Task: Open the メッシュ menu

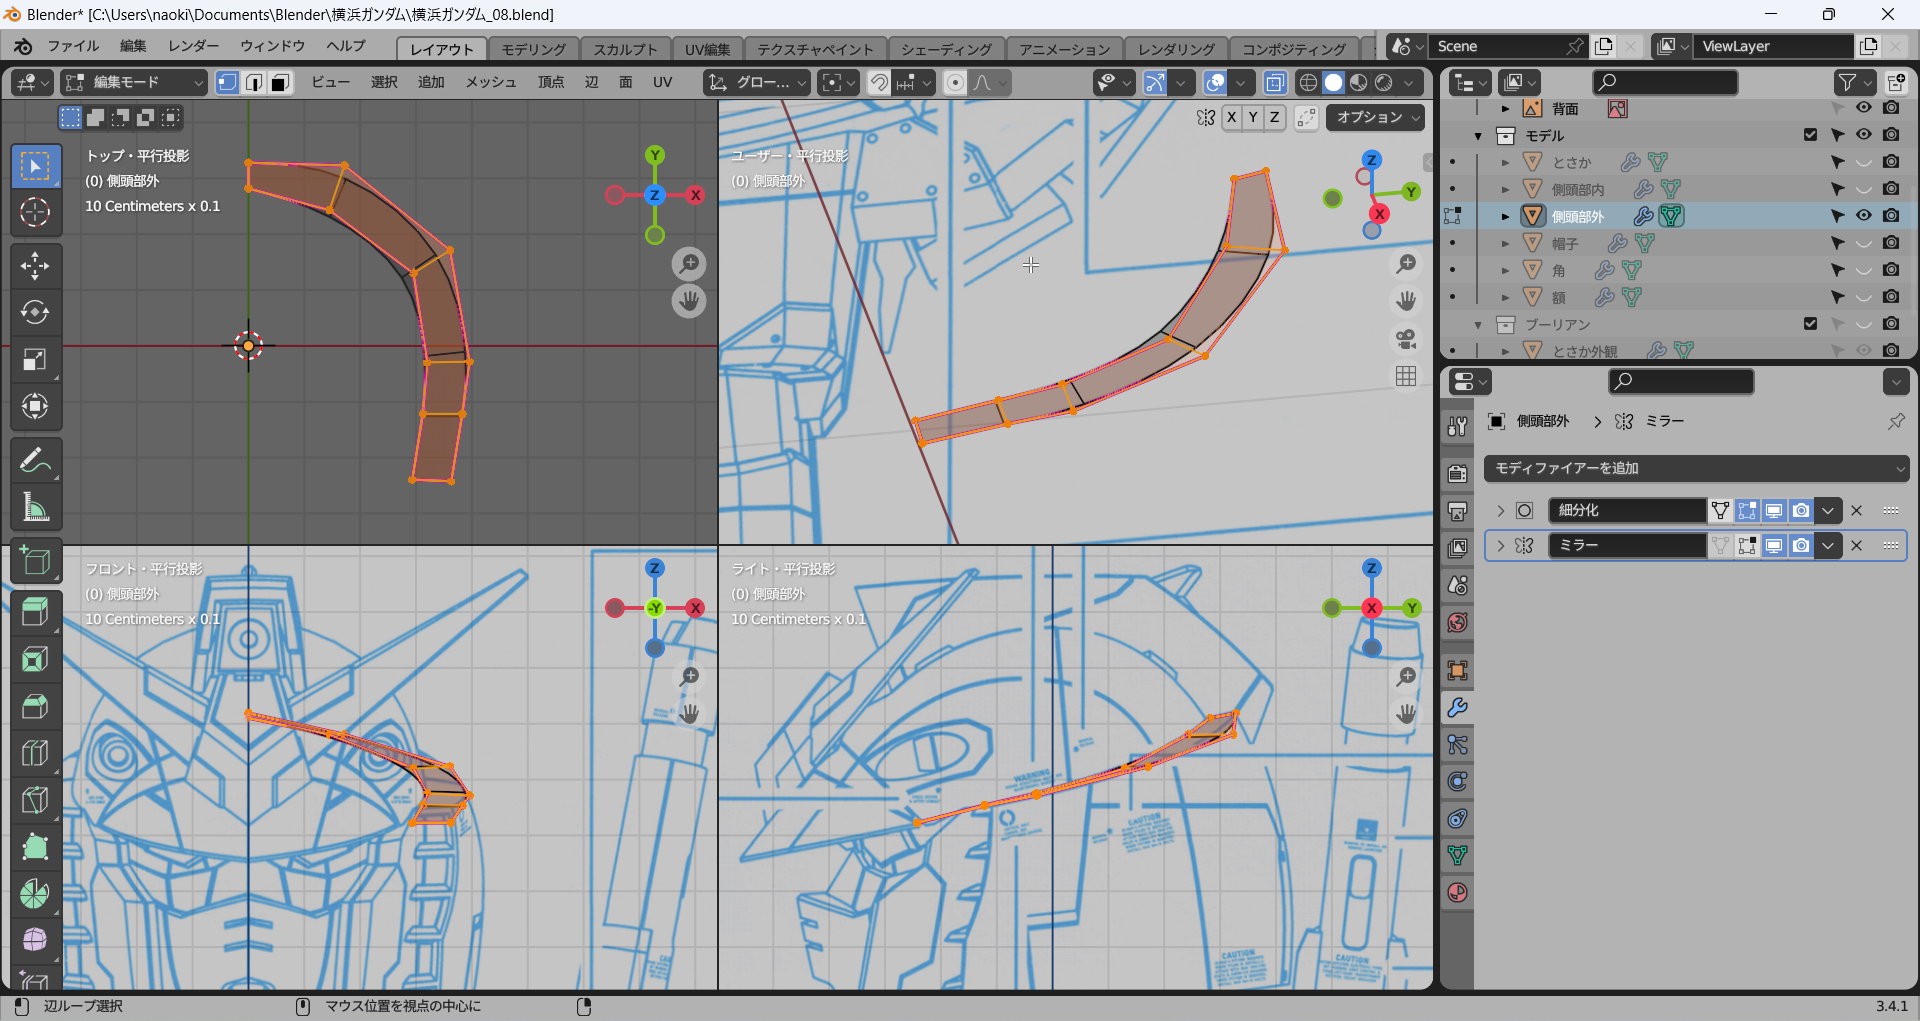Action: 490,83
